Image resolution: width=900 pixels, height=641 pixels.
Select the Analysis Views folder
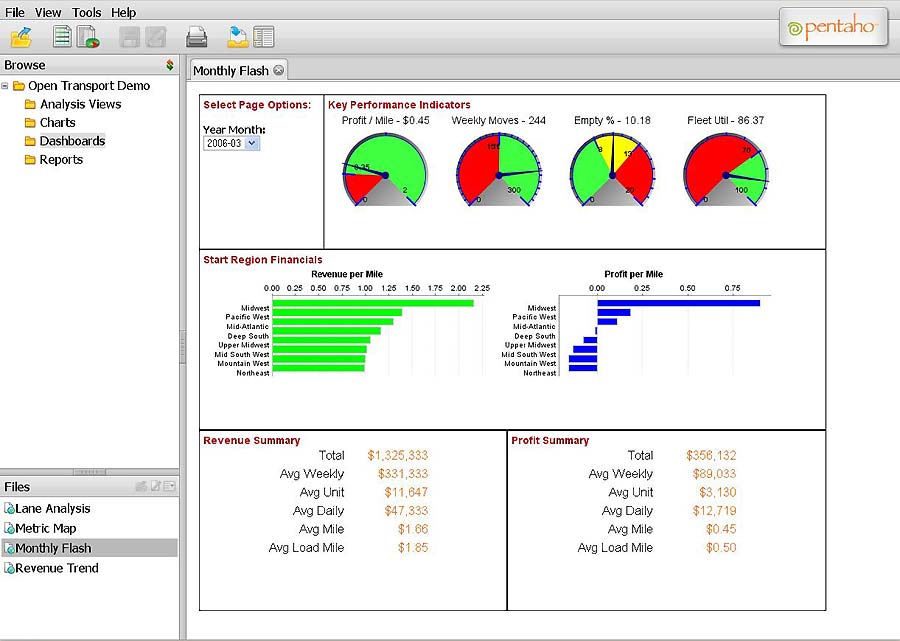point(80,104)
